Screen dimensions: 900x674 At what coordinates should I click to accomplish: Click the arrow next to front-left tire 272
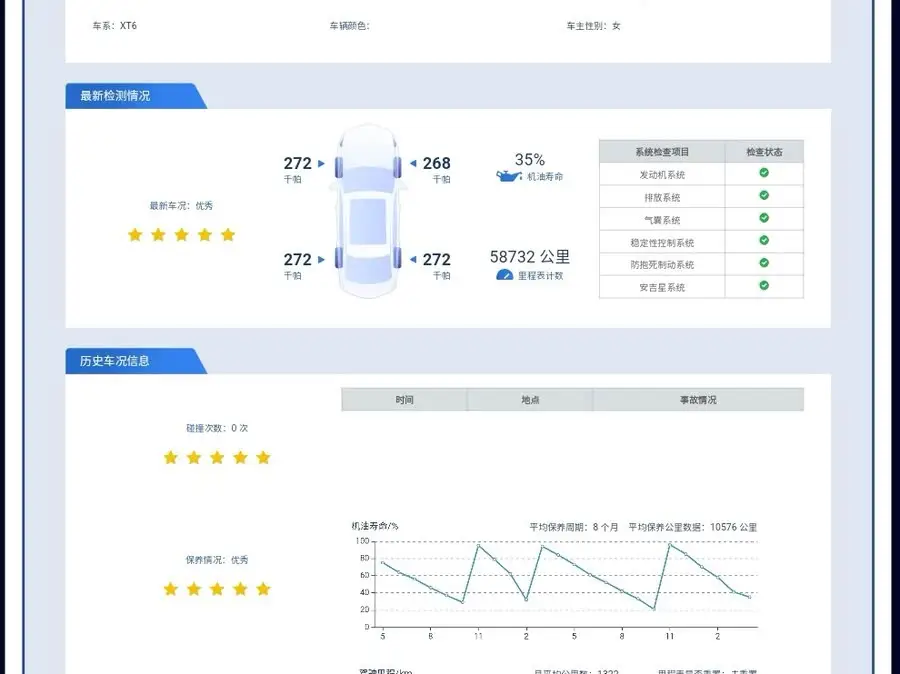coord(321,163)
